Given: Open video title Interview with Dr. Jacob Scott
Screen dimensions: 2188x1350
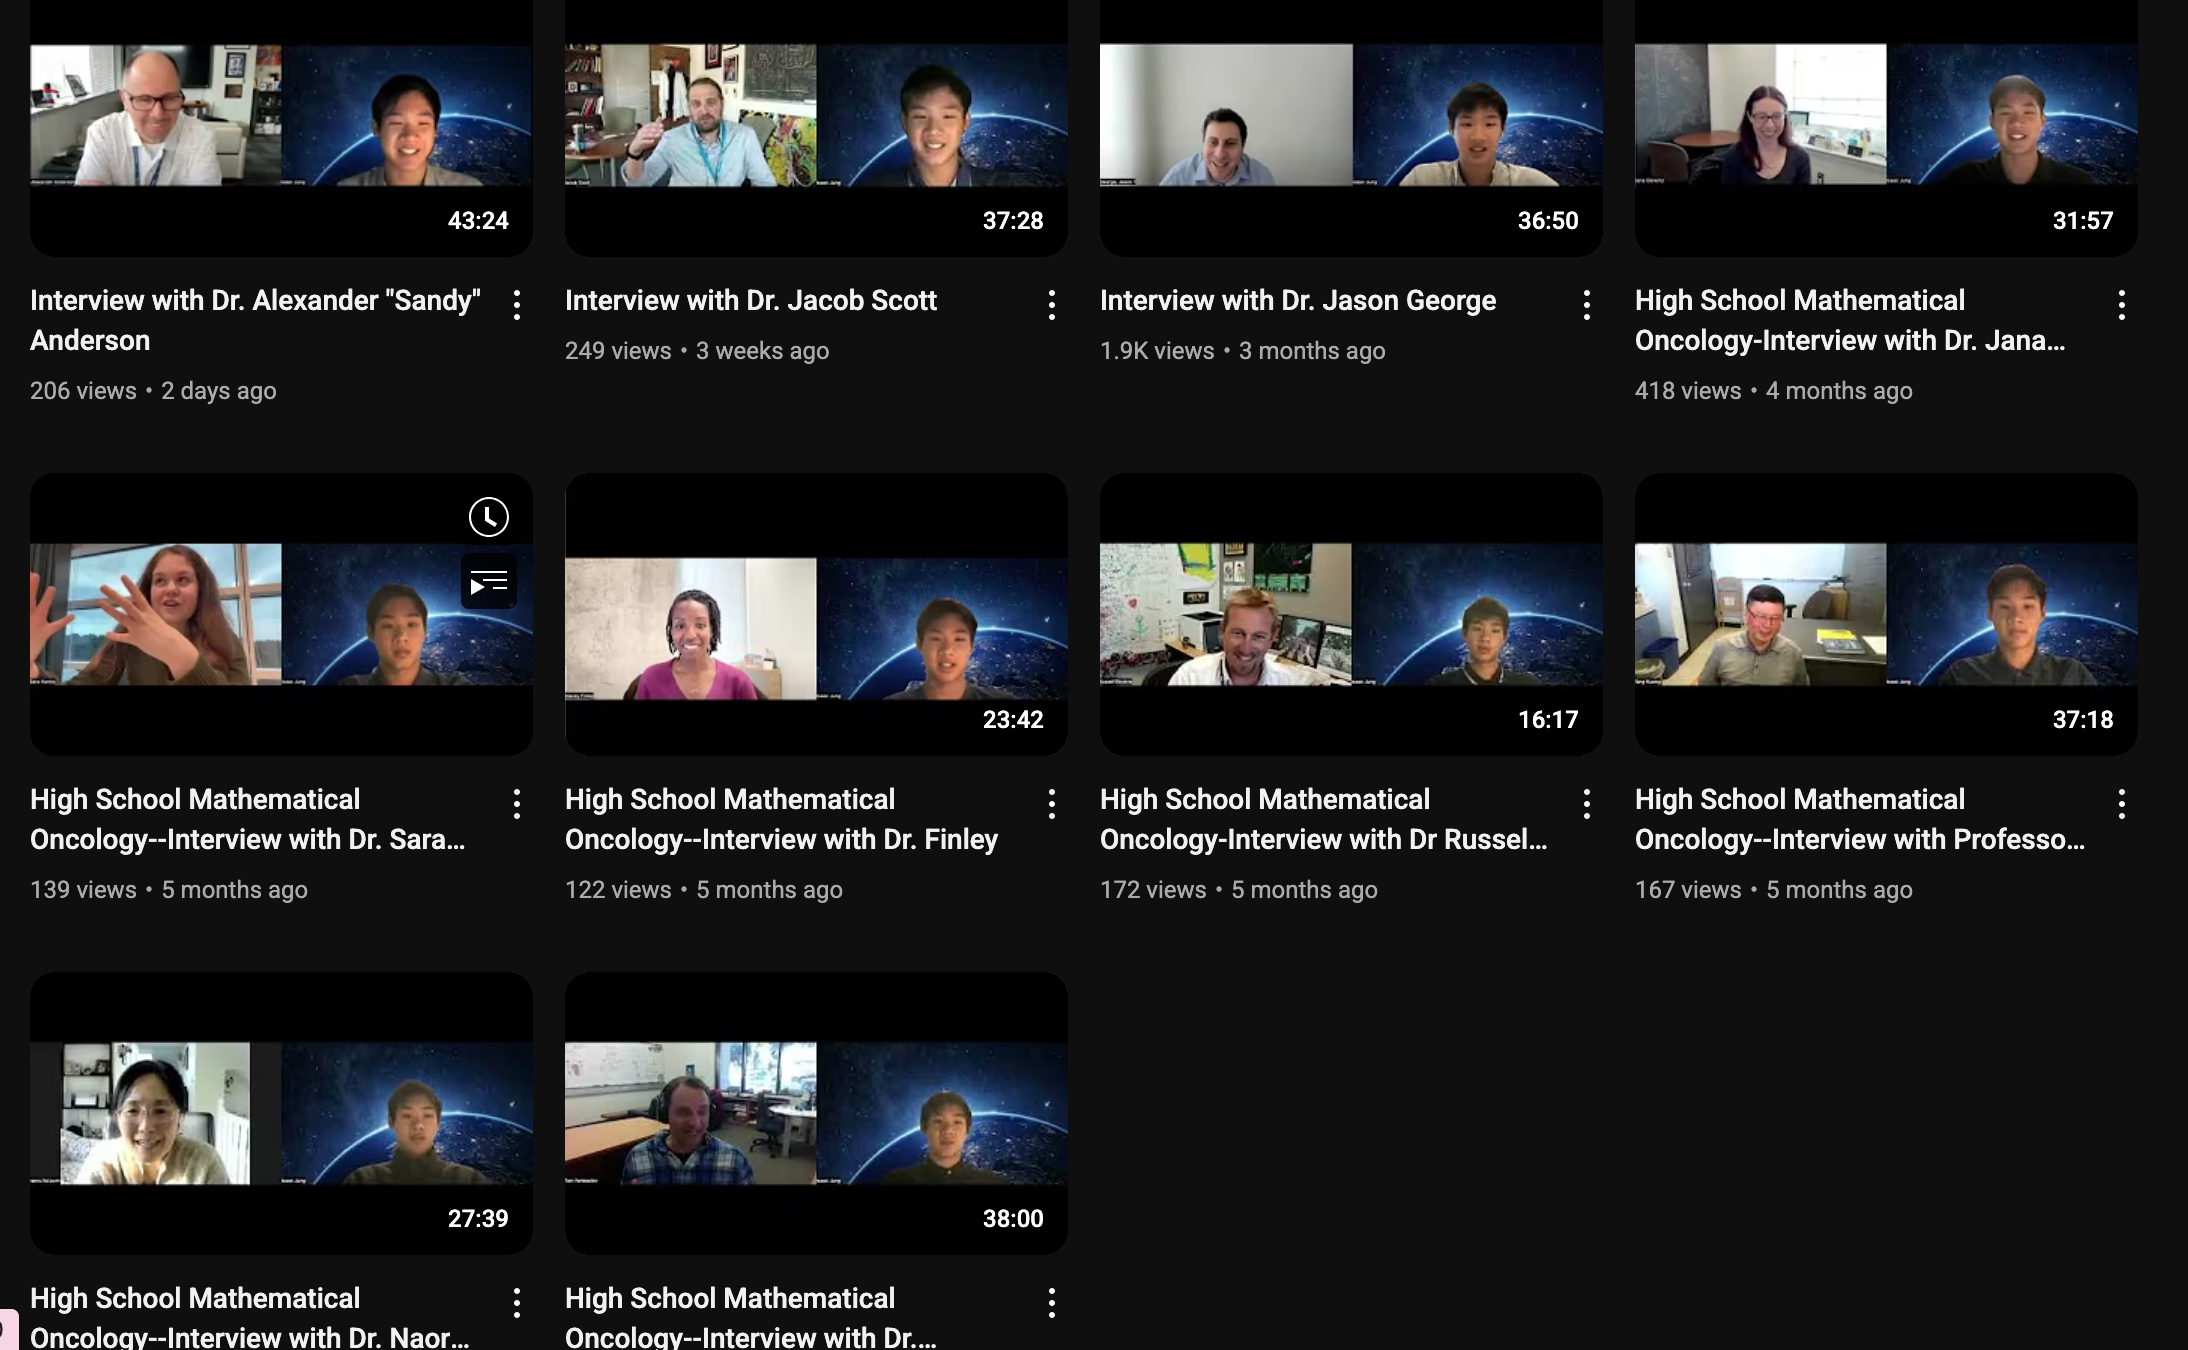Looking at the screenshot, I should [x=750, y=300].
